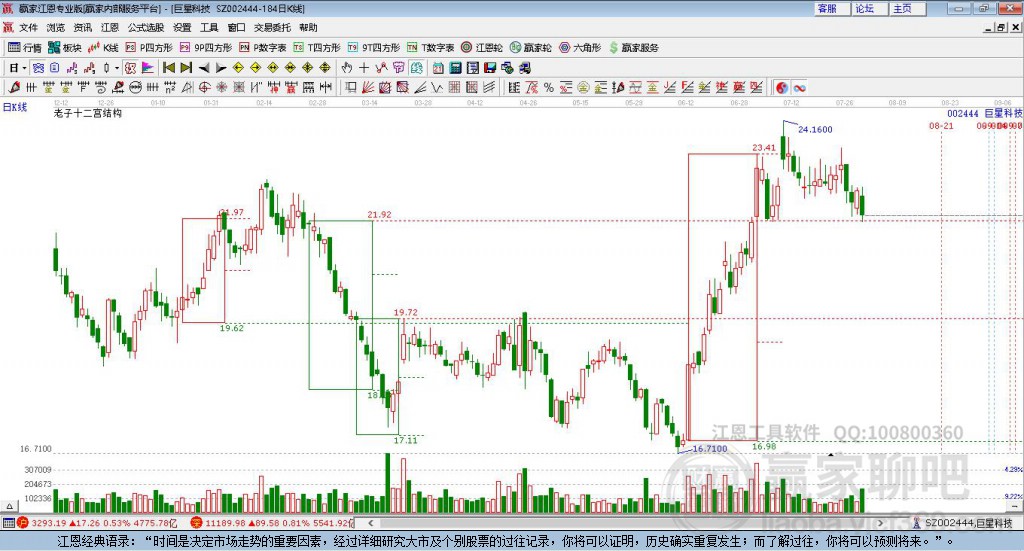
Task: Select the circular target cycle tool
Action: click(205, 87)
